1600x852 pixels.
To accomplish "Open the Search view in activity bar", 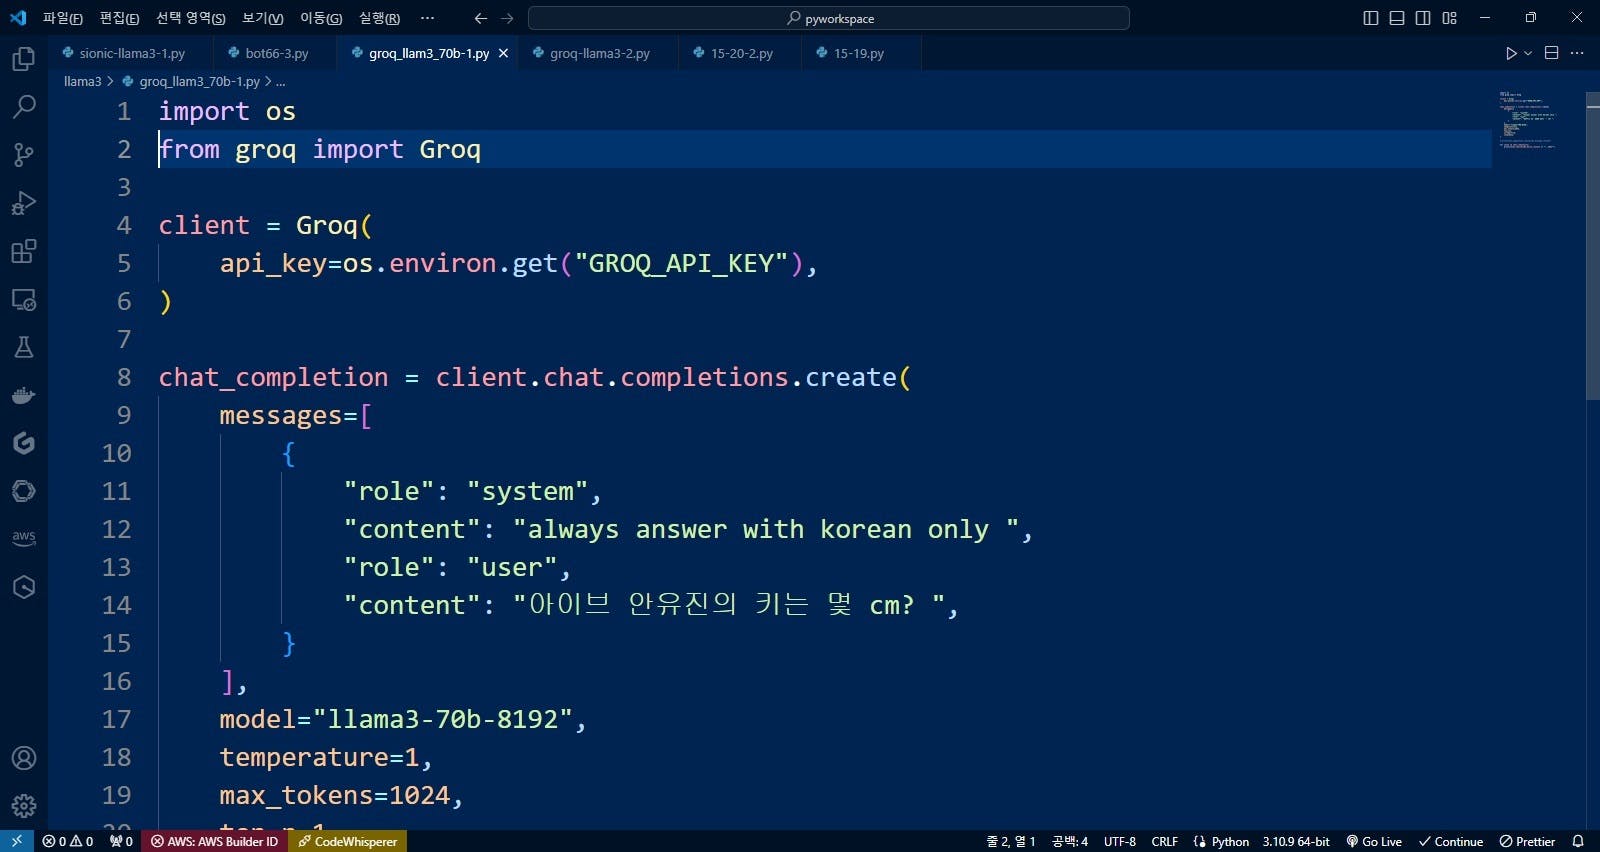I will point(24,106).
